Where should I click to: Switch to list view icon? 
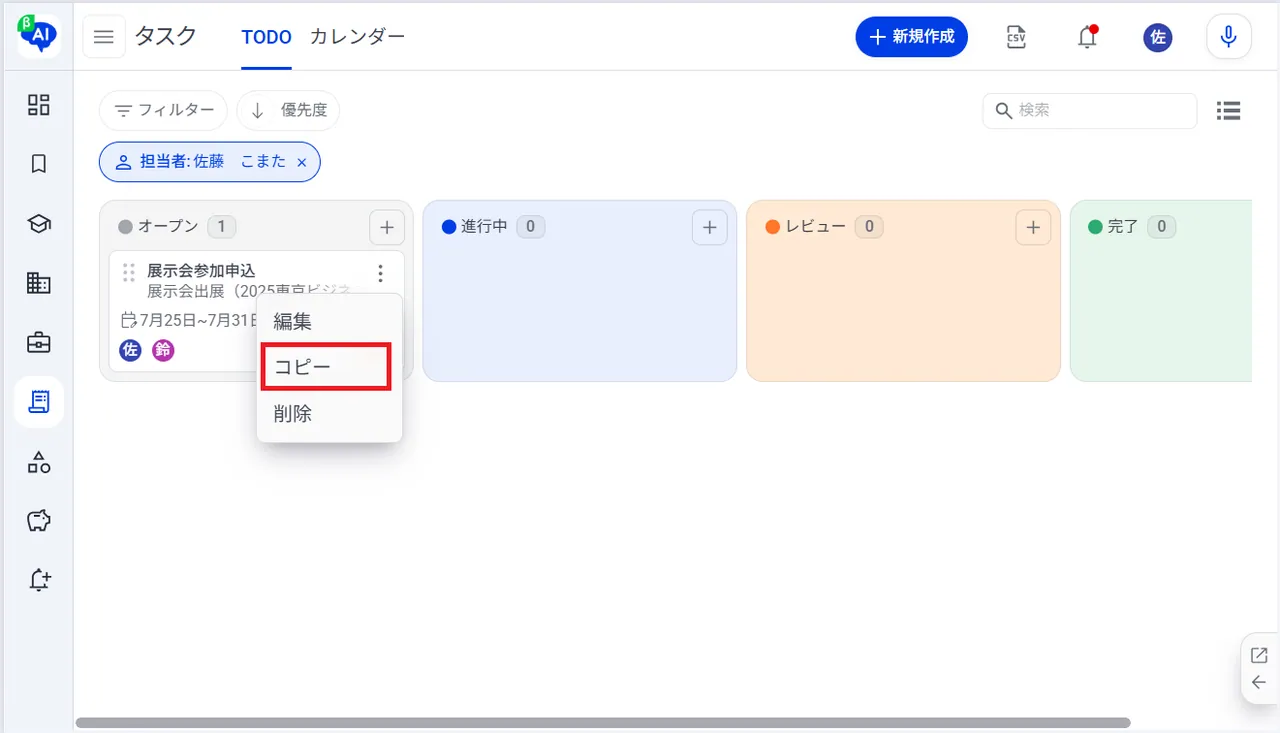click(1229, 111)
